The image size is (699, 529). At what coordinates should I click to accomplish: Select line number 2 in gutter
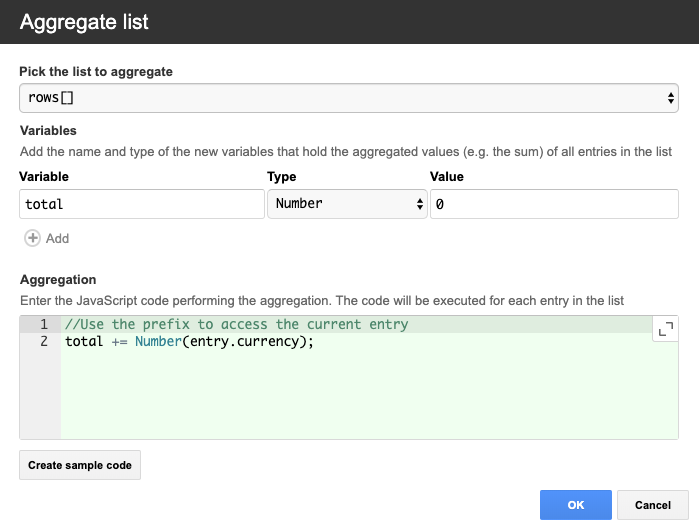coord(44,341)
